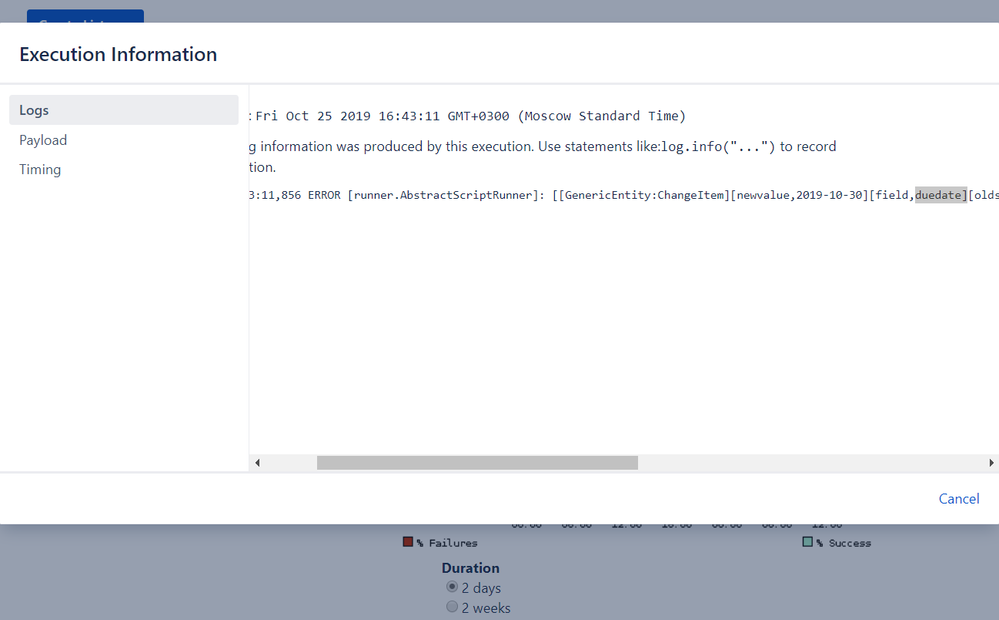Image resolution: width=999 pixels, height=620 pixels.
Task: Click the highlighted duedate word in log
Action: click(x=940, y=195)
